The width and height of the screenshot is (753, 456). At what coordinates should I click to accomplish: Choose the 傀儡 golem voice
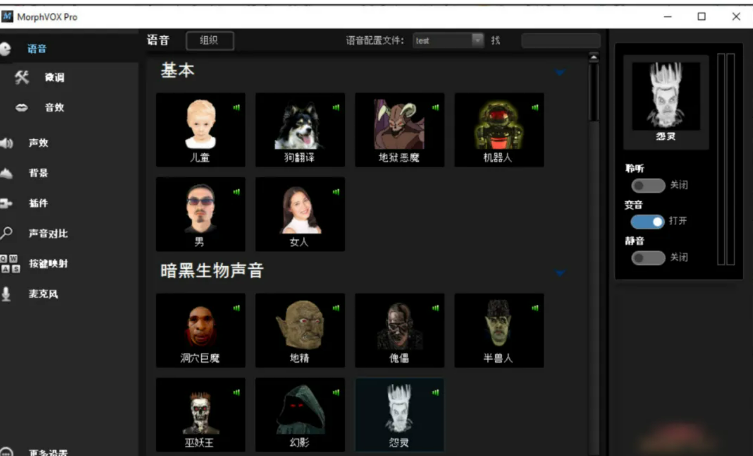click(x=400, y=331)
